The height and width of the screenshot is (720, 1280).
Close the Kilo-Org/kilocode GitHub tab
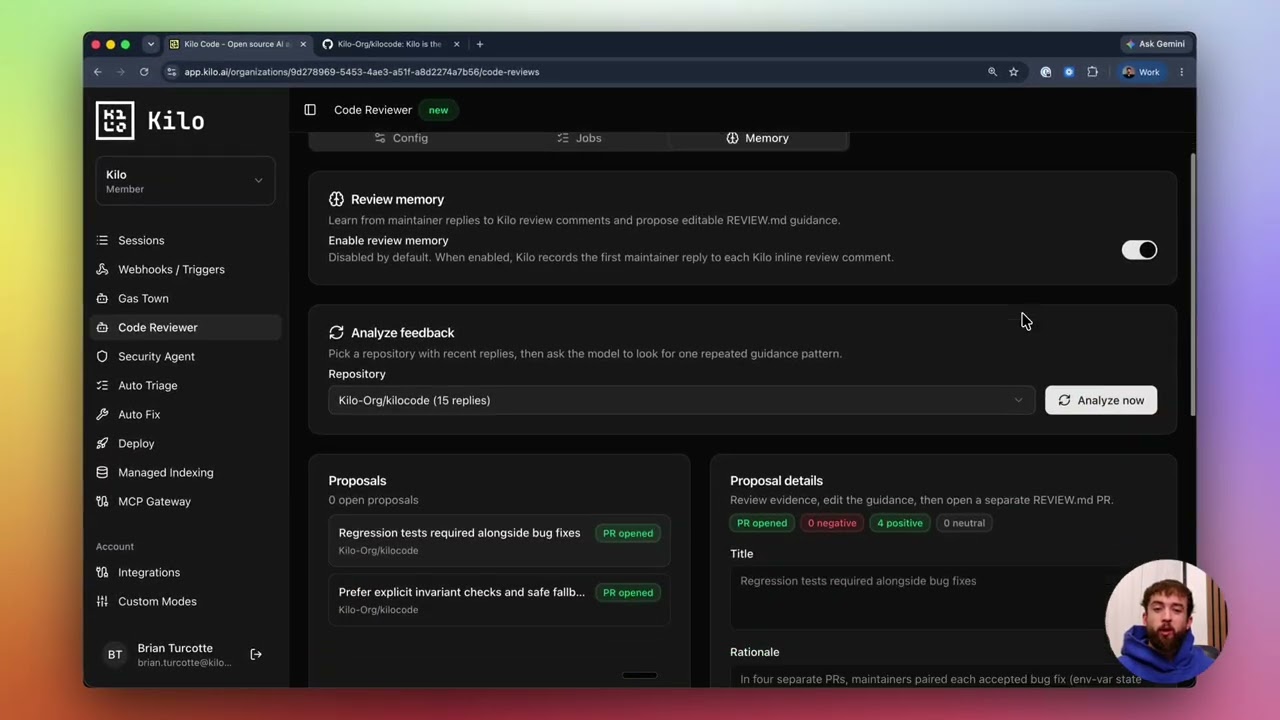[x=456, y=44]
